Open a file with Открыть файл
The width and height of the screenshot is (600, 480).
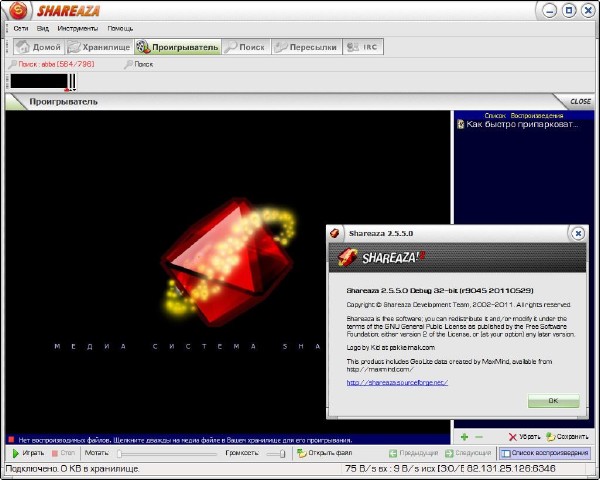click(x=324, y=453)
